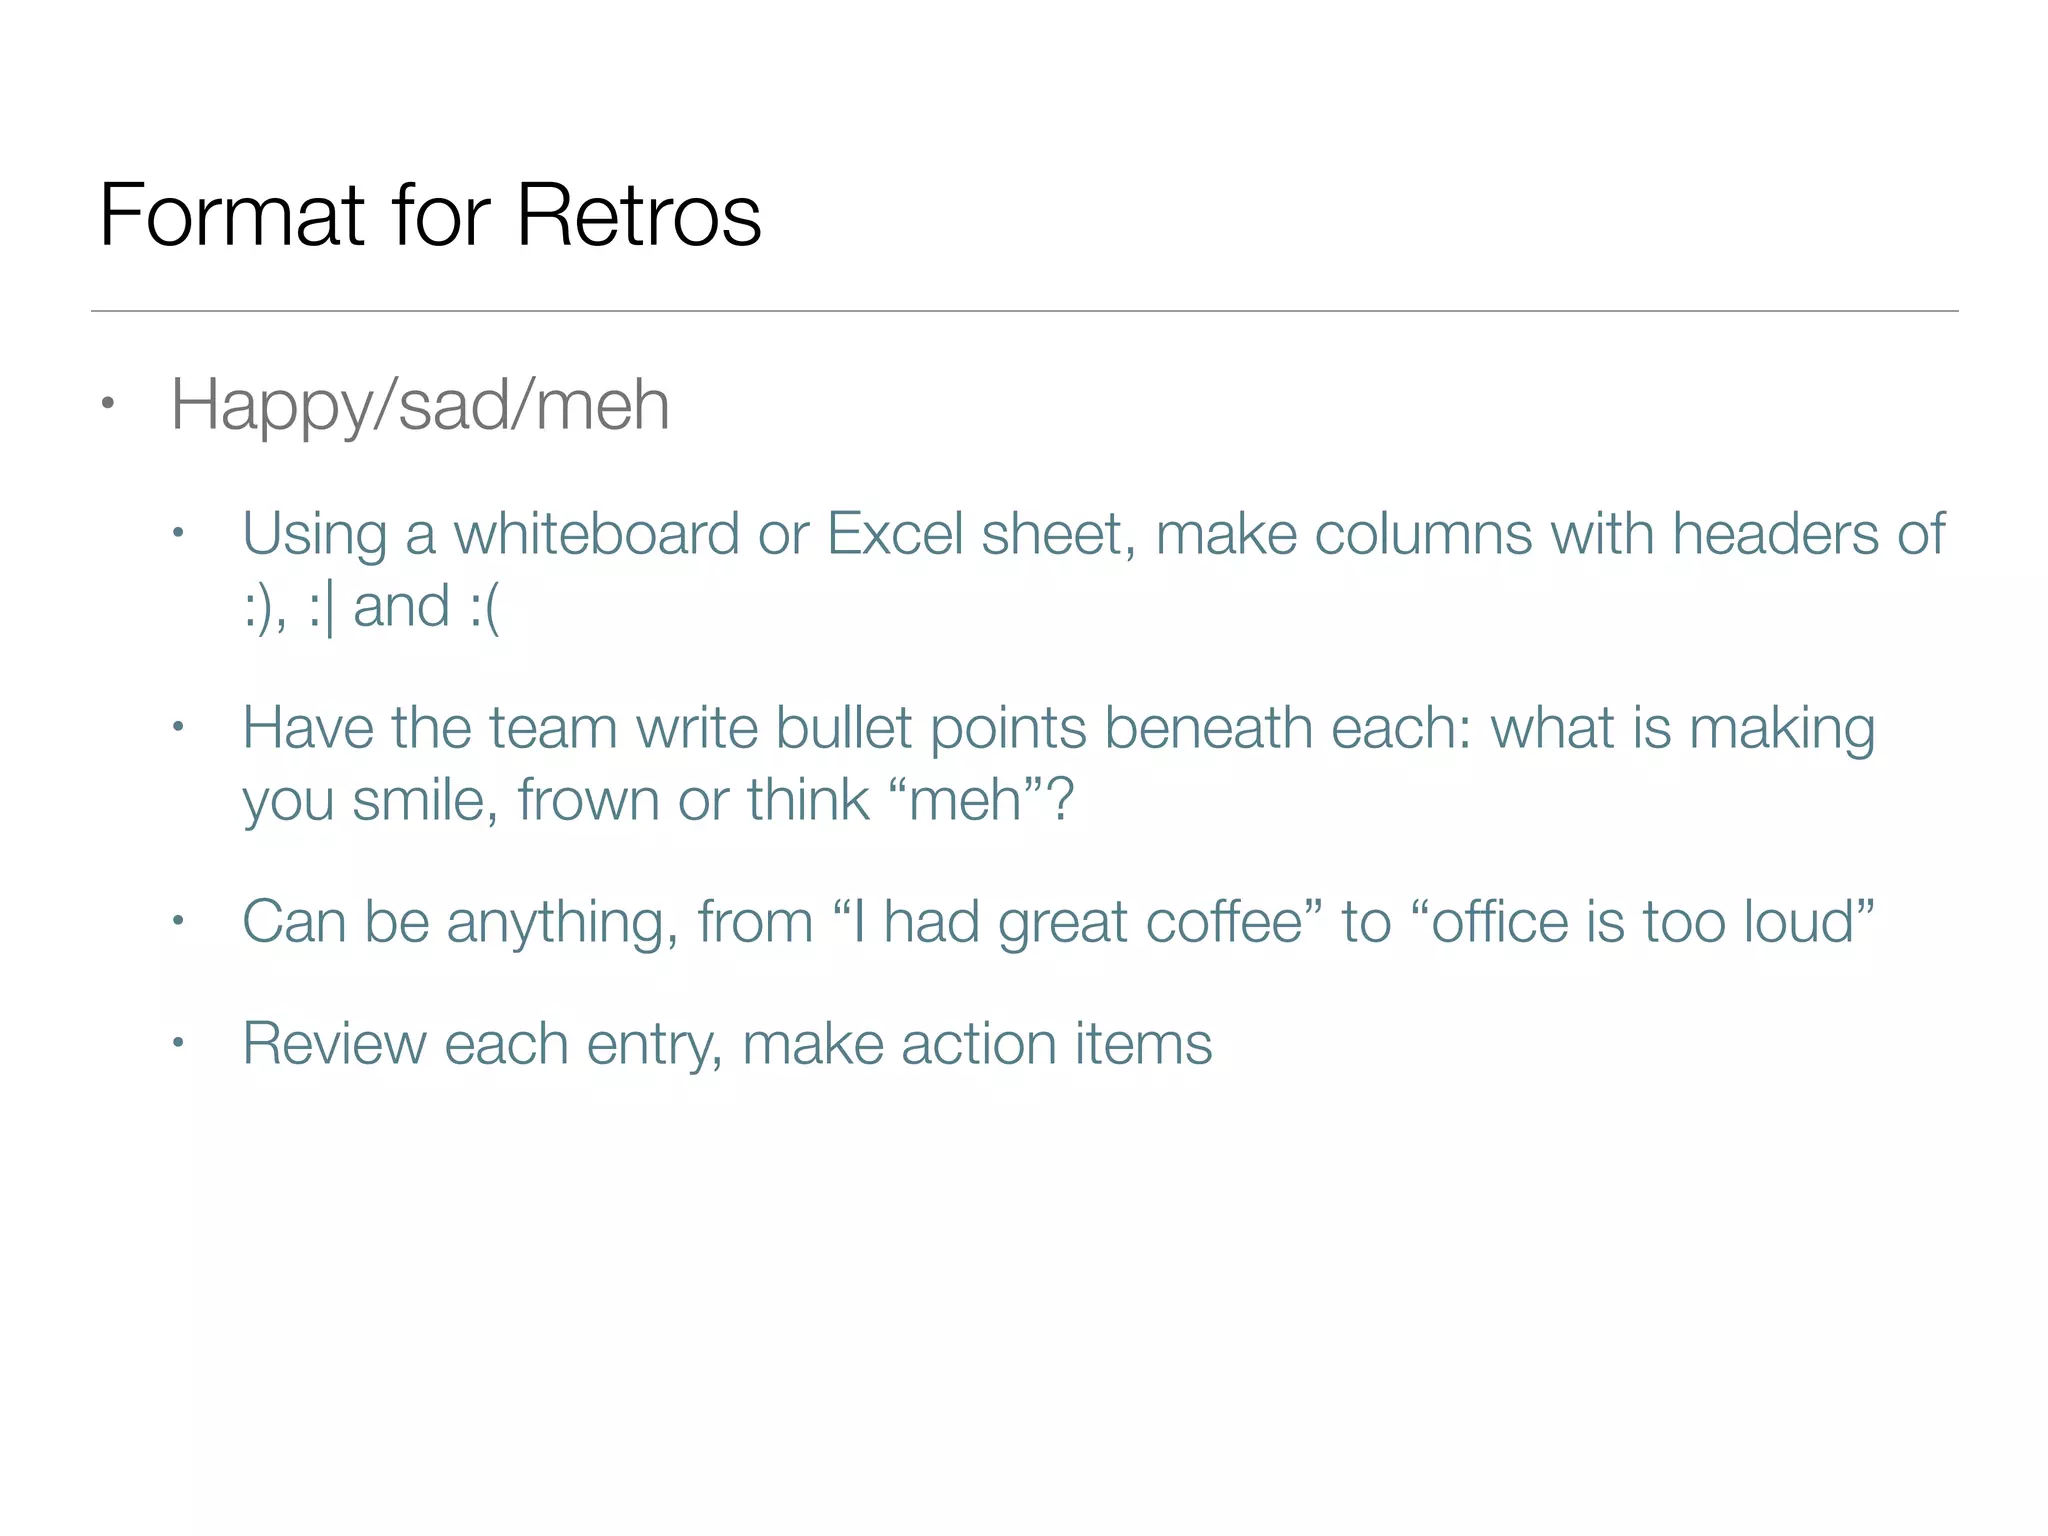Click the horizontal divider line under the title
Viewport: 2048px width, 1536px height.
point(1024,311)
